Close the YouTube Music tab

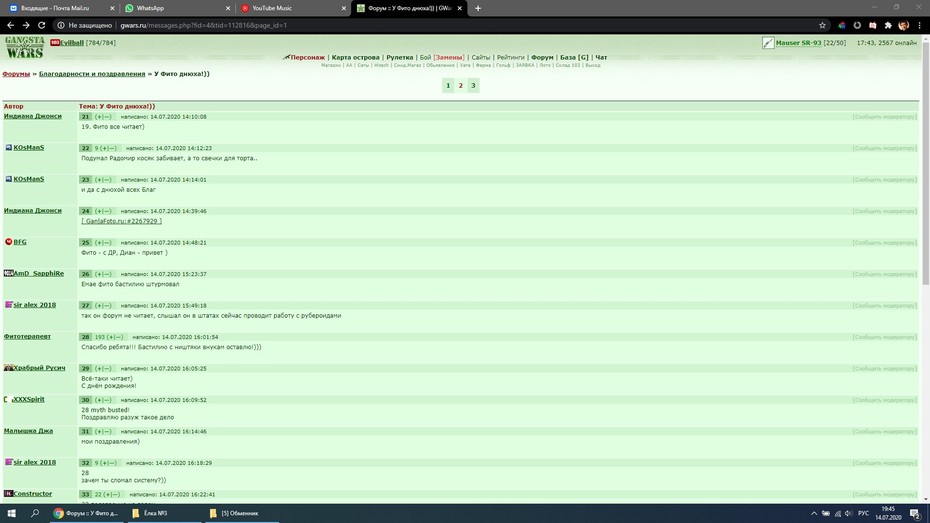coord(343,8)
